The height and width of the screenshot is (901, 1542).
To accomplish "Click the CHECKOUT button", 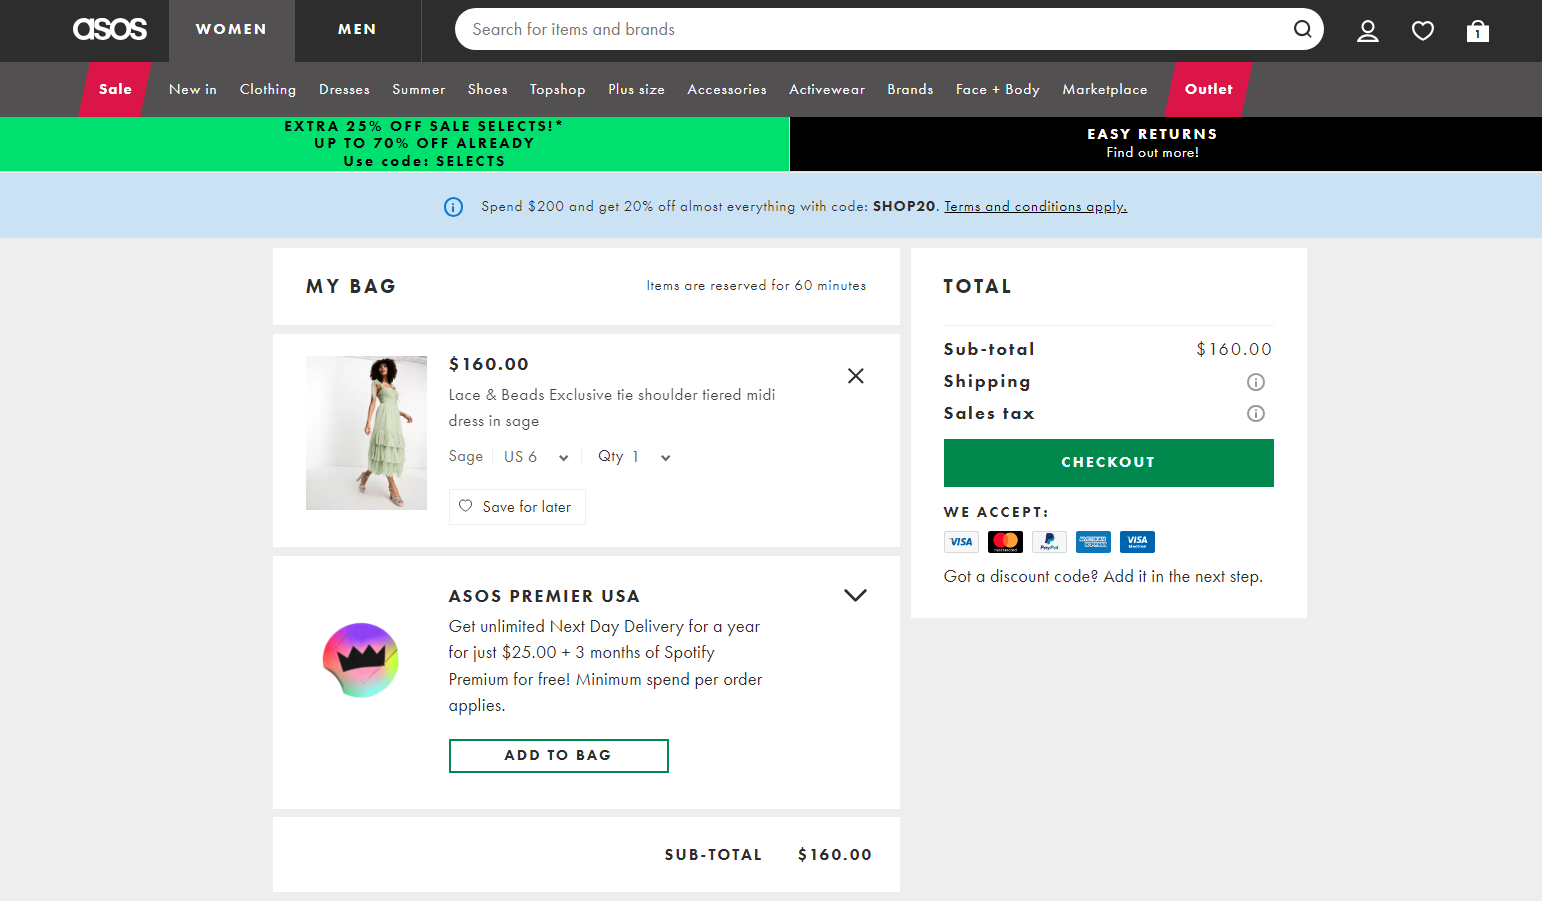I will pos(1108,462).
